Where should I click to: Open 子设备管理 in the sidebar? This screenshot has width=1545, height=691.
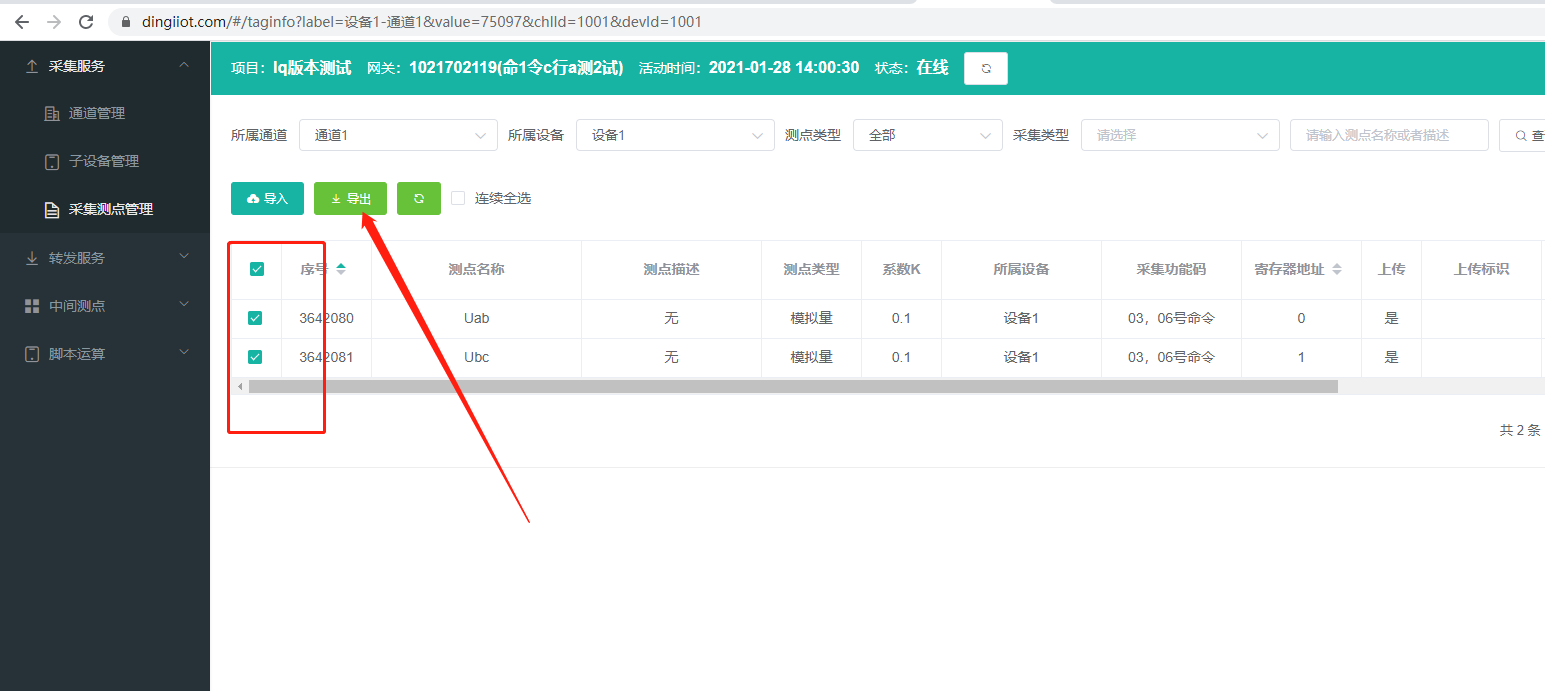(x=103, y=161)
